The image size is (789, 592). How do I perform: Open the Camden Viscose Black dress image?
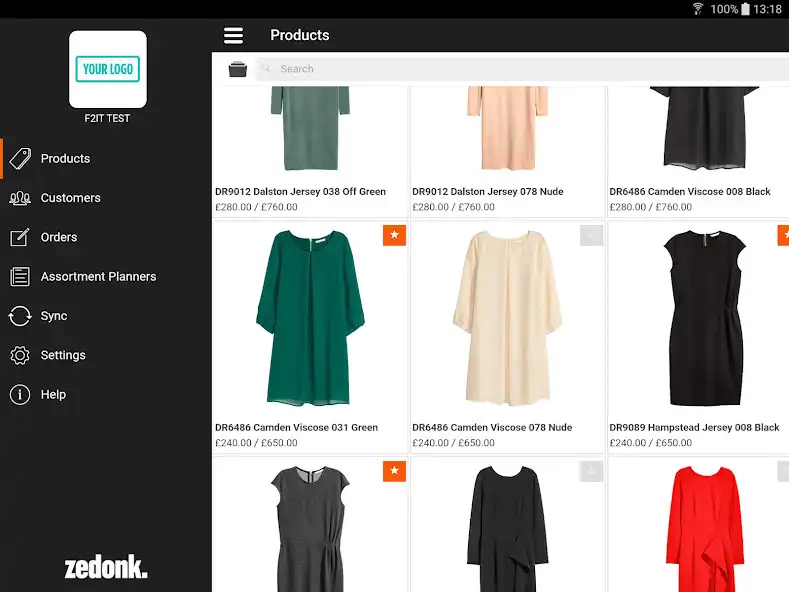point(704,128)
